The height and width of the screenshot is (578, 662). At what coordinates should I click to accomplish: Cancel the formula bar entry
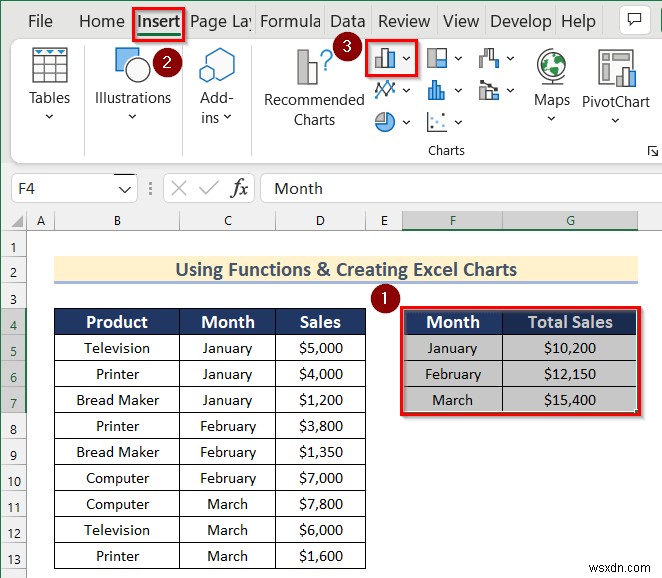[x=179, y=188]
